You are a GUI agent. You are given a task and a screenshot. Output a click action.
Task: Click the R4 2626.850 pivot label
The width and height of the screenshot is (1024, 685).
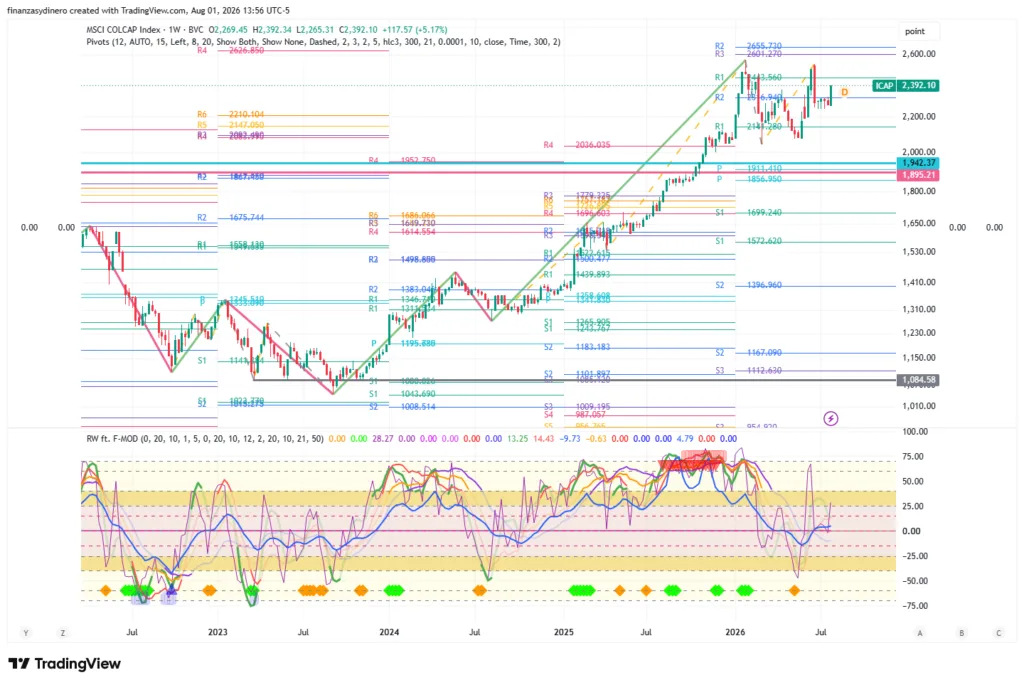231,50
